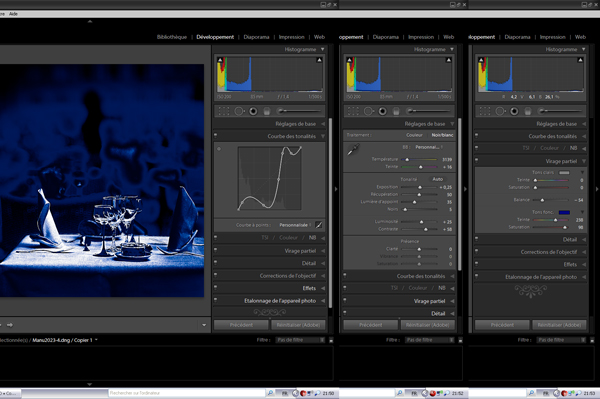Toggle highlight clipping indicator in right histogram

580,60
